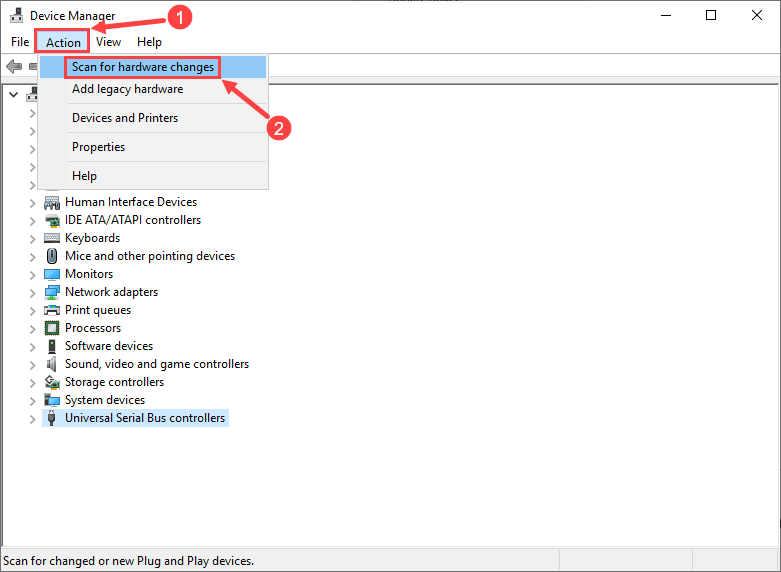Select the Monitors label

(x=89, y=274)
